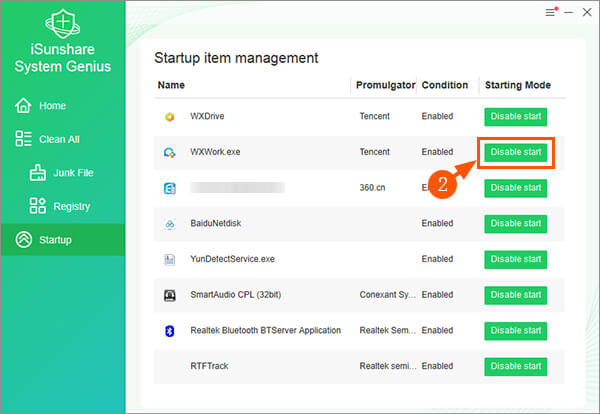Open Registry cleaner
Viewport: 600px width, 414px height.
pyautogui.click(x=63, y=206)
